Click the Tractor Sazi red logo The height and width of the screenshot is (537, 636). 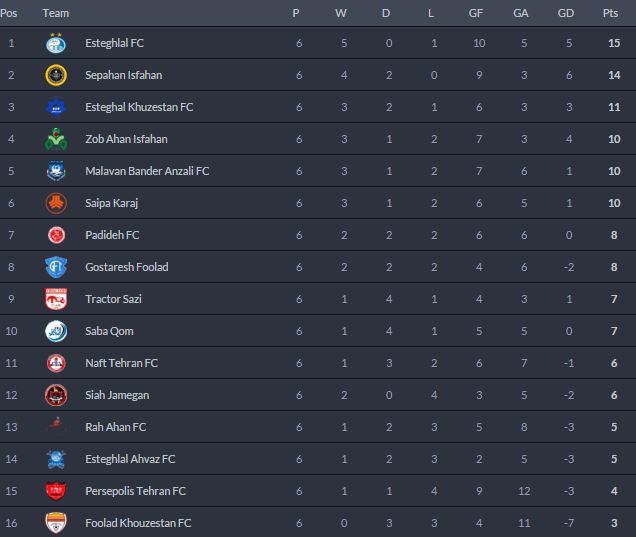pyautogui.click(x=55, y=299)
